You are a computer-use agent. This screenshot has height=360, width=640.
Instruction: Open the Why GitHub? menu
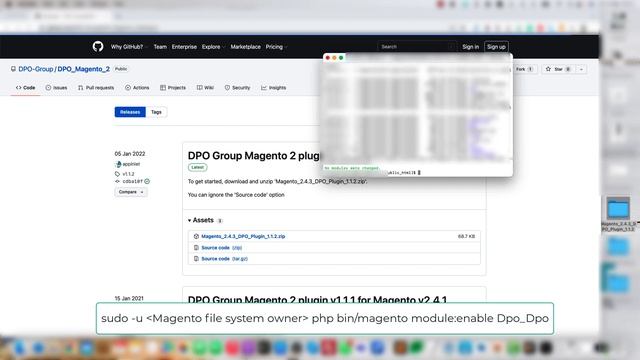(129, 47)
